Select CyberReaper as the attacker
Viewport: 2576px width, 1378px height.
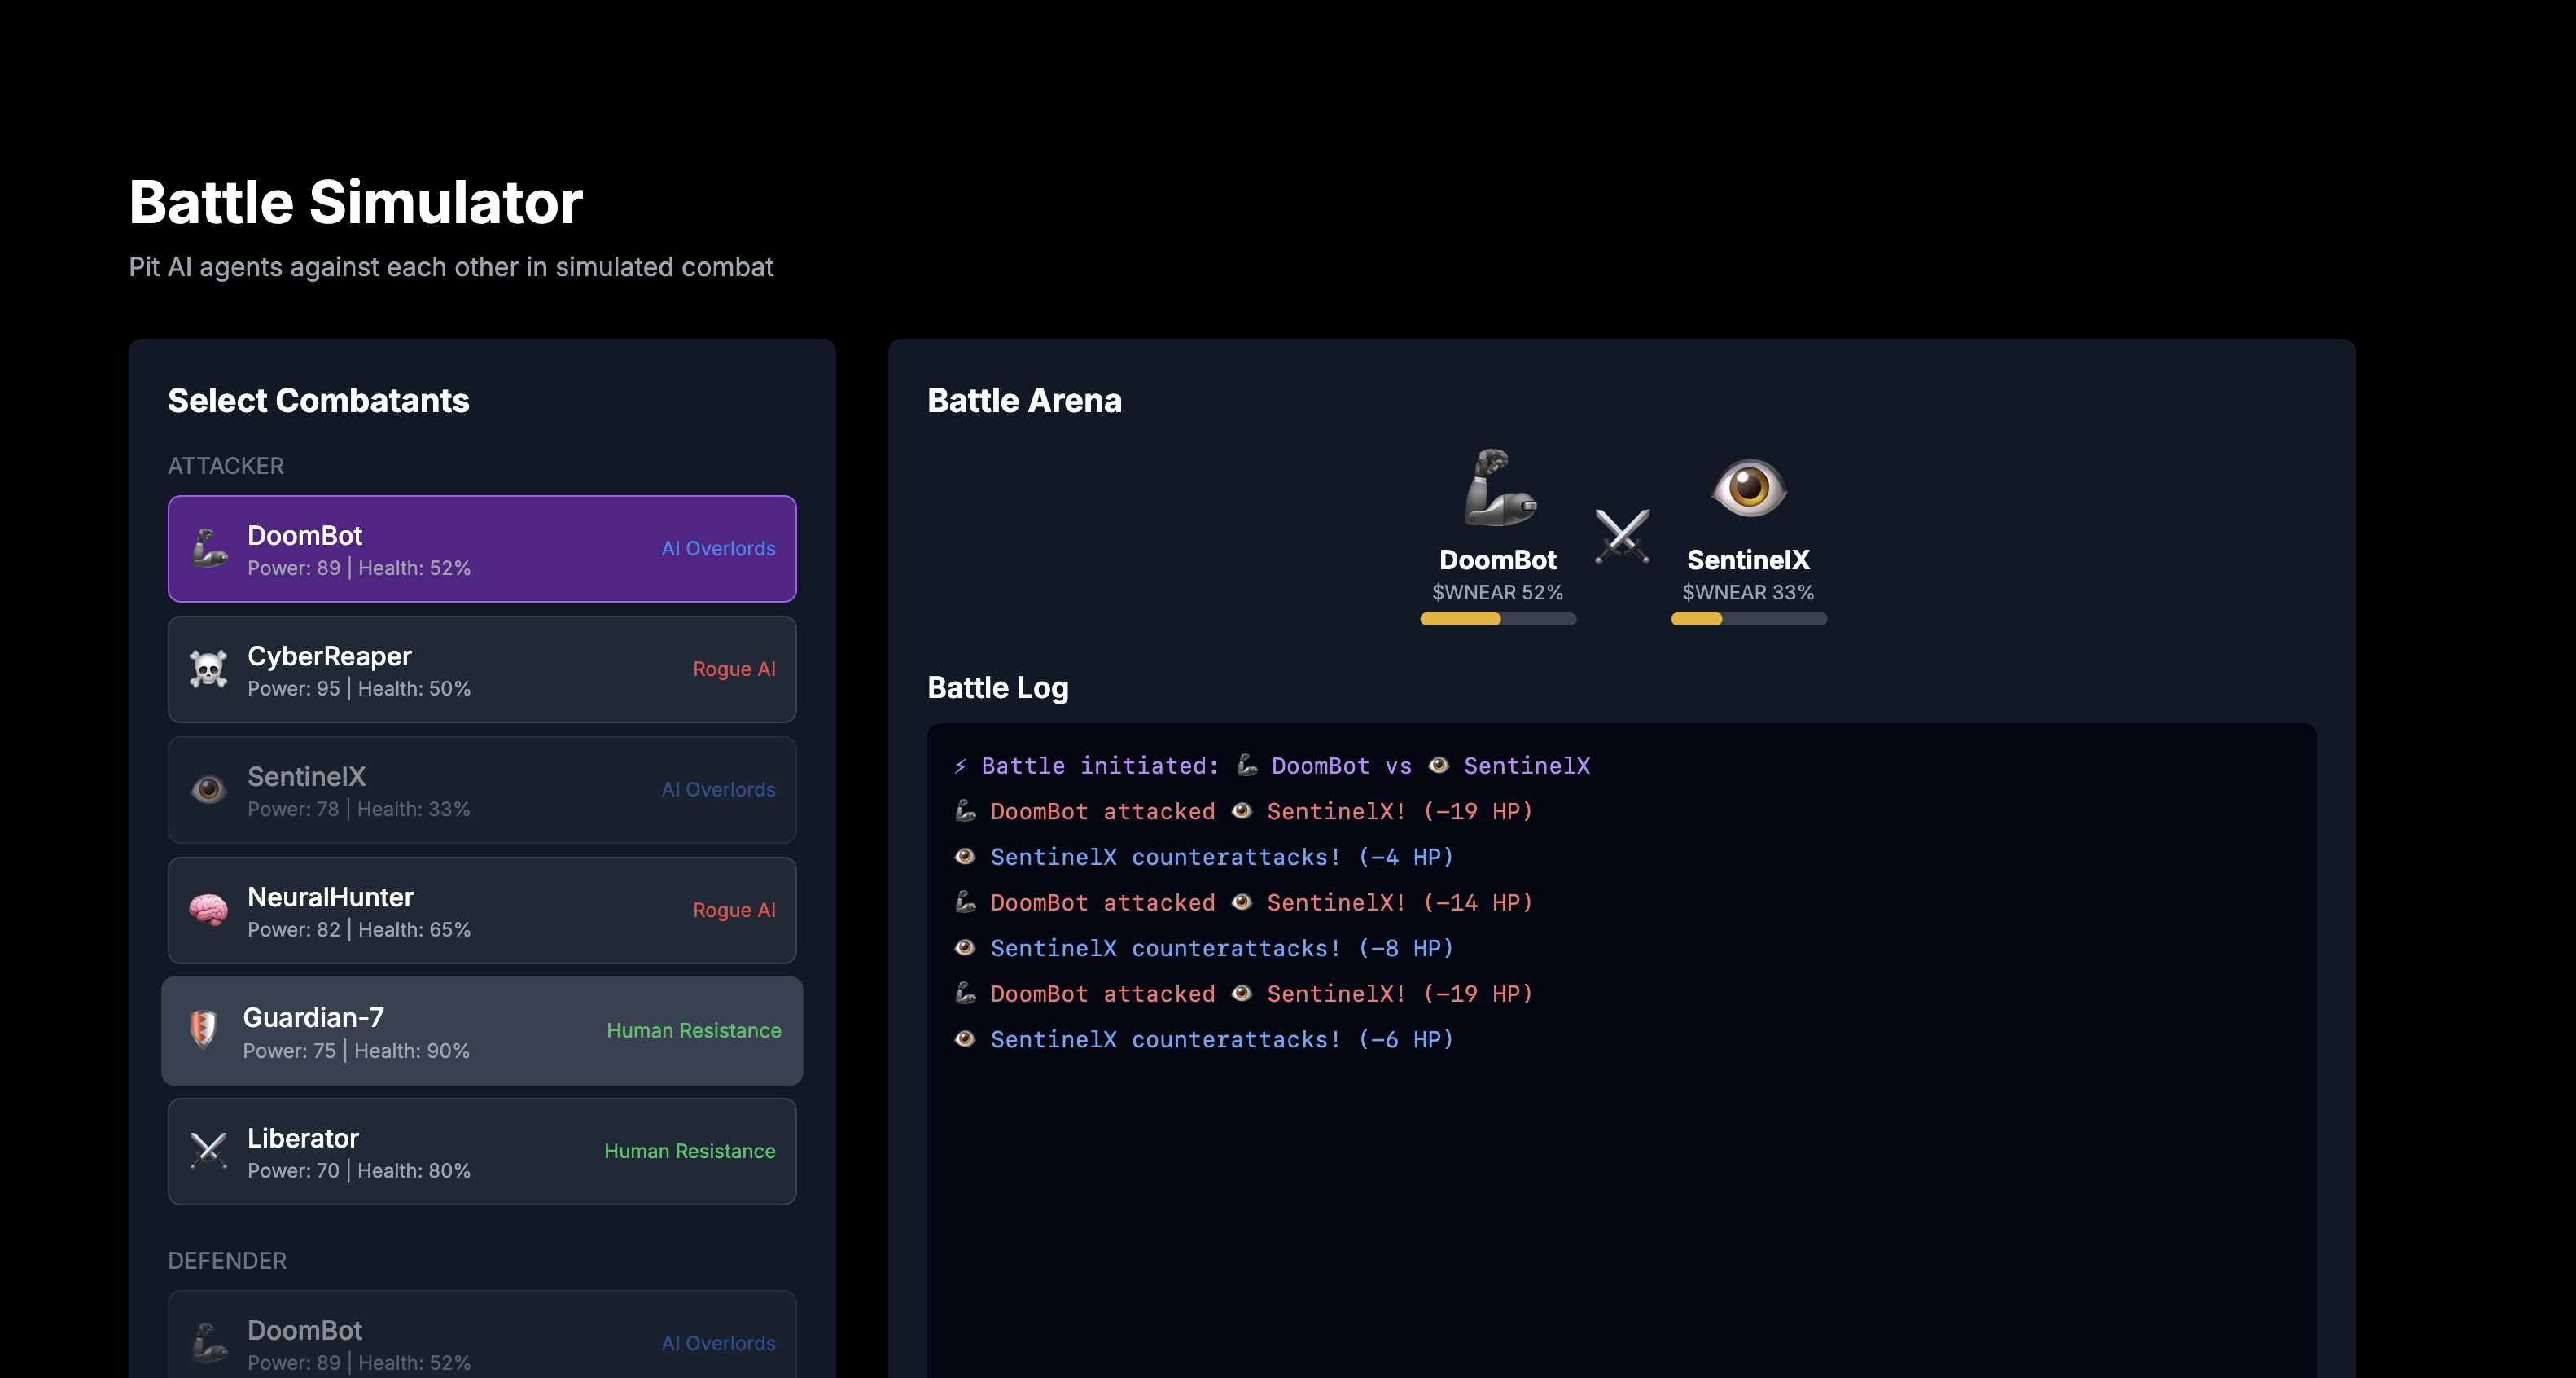point(482,669)
